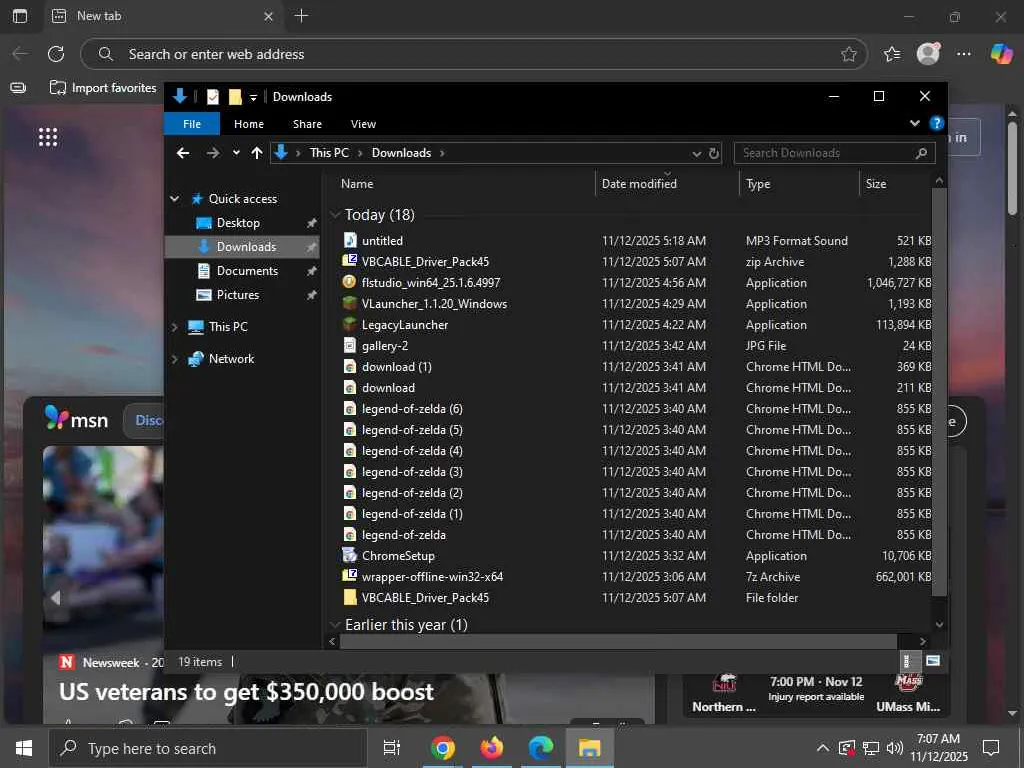
Task: Open the Home ribbon tab
Action: pyautogui.click(x=249, y=123)
